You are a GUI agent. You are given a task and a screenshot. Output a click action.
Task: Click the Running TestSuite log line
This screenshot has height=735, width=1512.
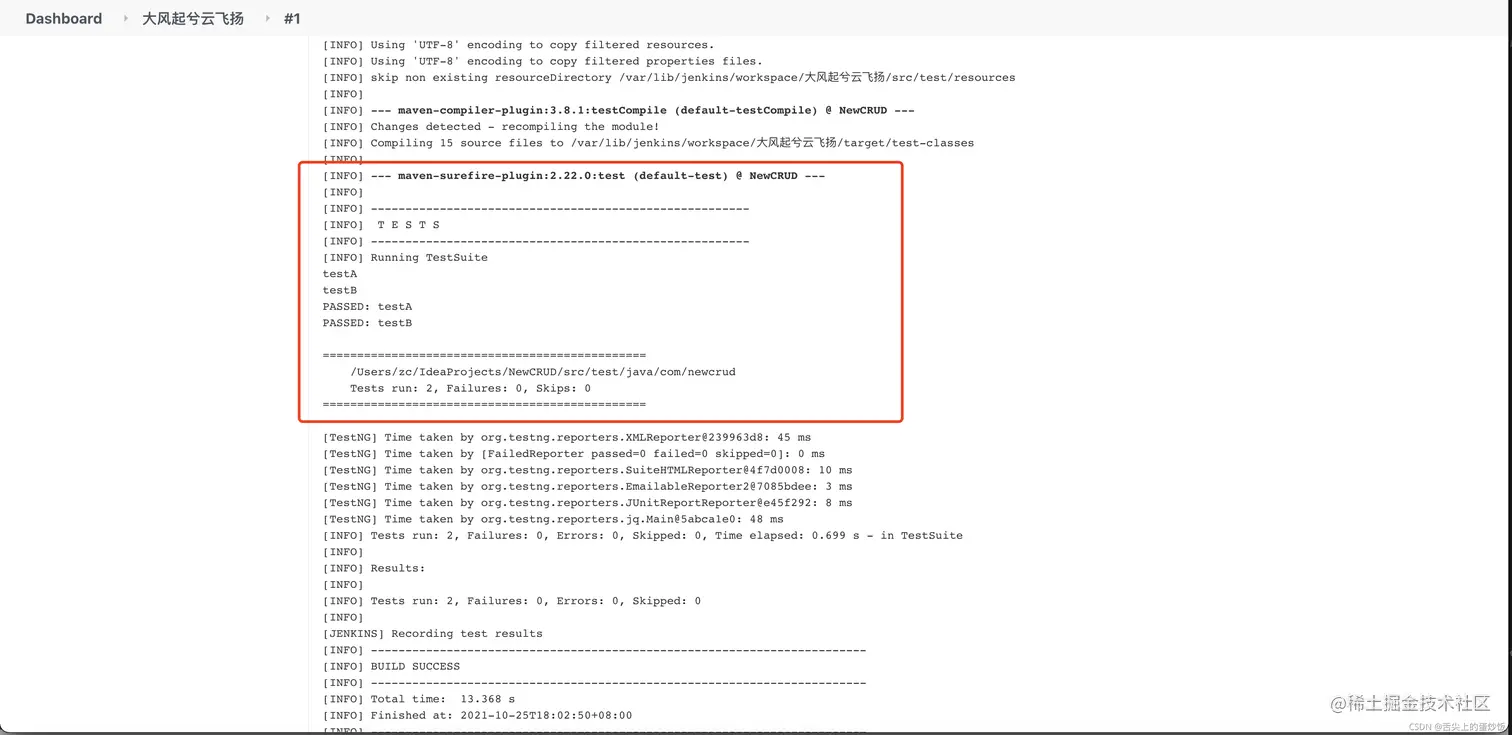click(x=405, y=257)
